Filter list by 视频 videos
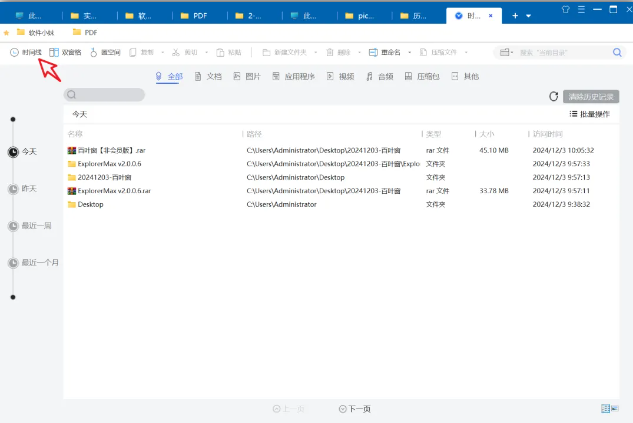Viewport: 633px width, 423px height. pos(340,76)
